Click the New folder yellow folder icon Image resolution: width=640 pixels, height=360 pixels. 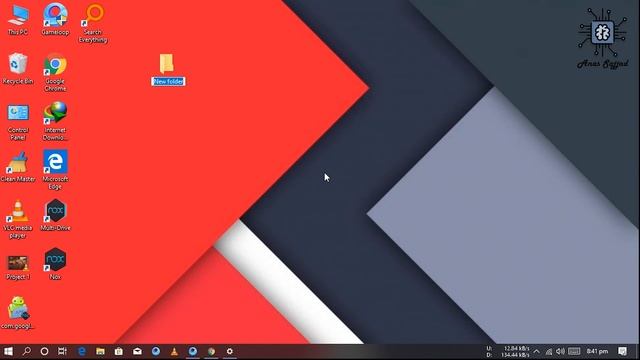167,63
